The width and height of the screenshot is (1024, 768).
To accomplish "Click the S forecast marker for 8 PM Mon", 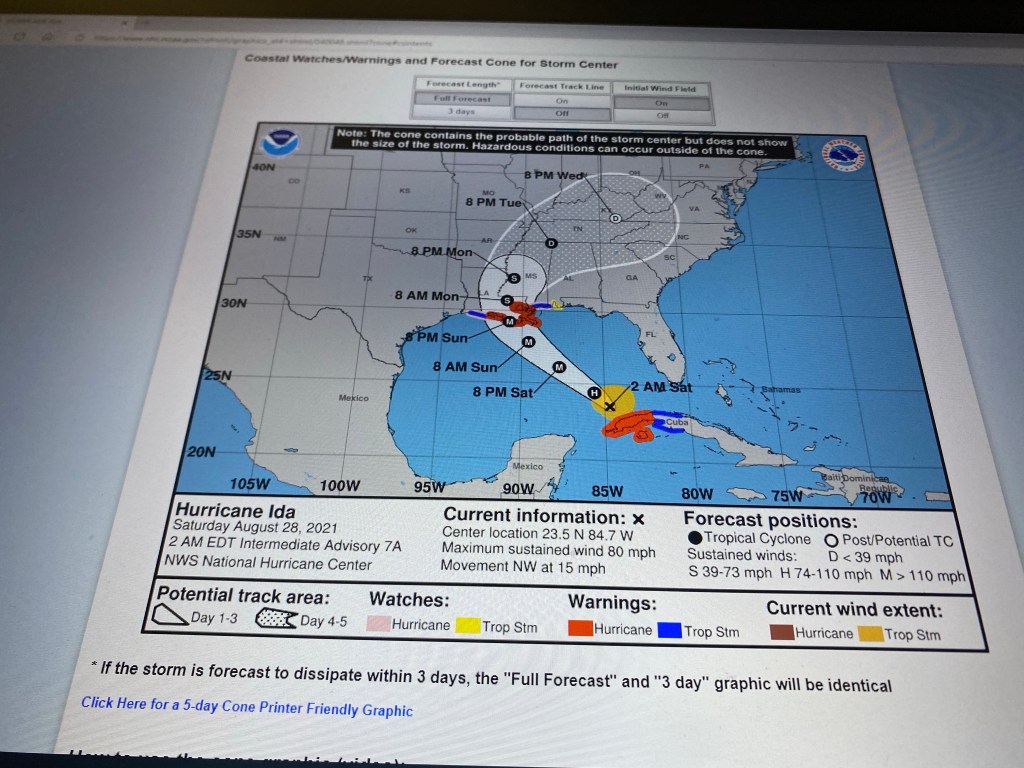I will [513, 278].
